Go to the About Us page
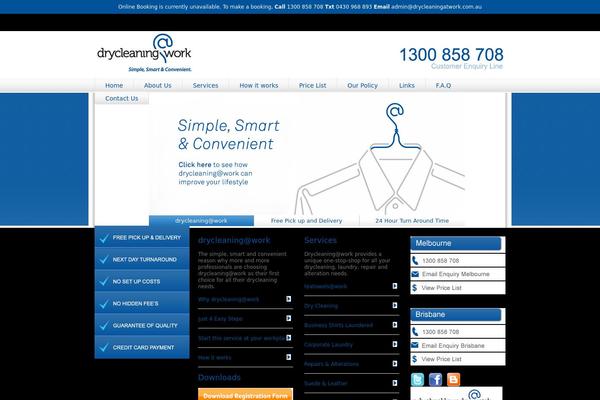Viewport: 600px width, 400px height. click(158, 85)
